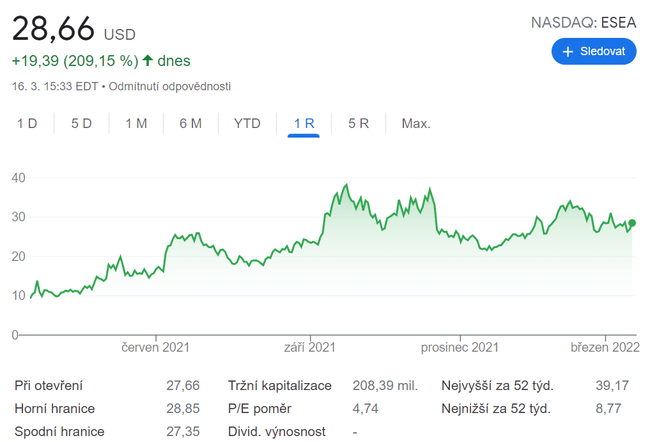Open the 6 M chart range
The width and height of the screenshot is (650, 442).
click(190, 124)
